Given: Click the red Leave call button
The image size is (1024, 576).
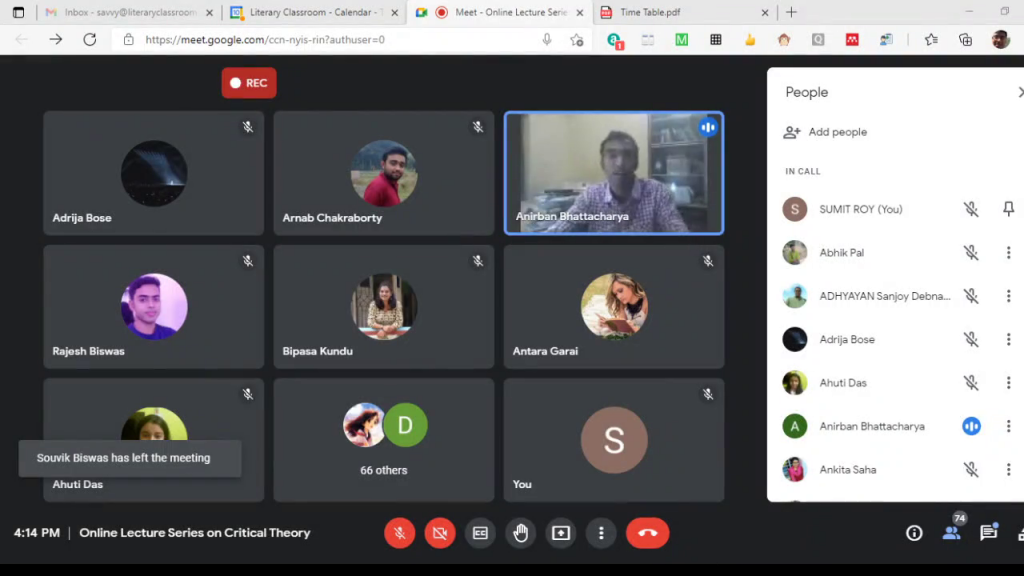Looking at the screenshot, I should [x=647, y=533].
